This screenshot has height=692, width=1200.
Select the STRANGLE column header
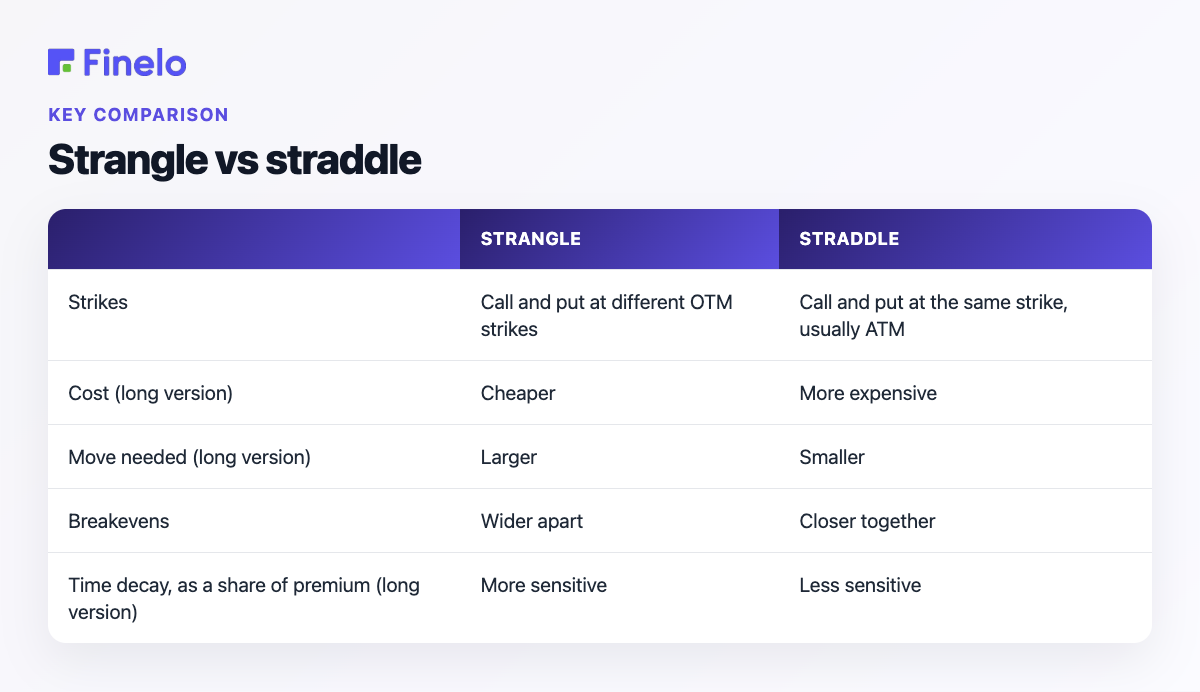pyautogui.click(x=531, y=239)
